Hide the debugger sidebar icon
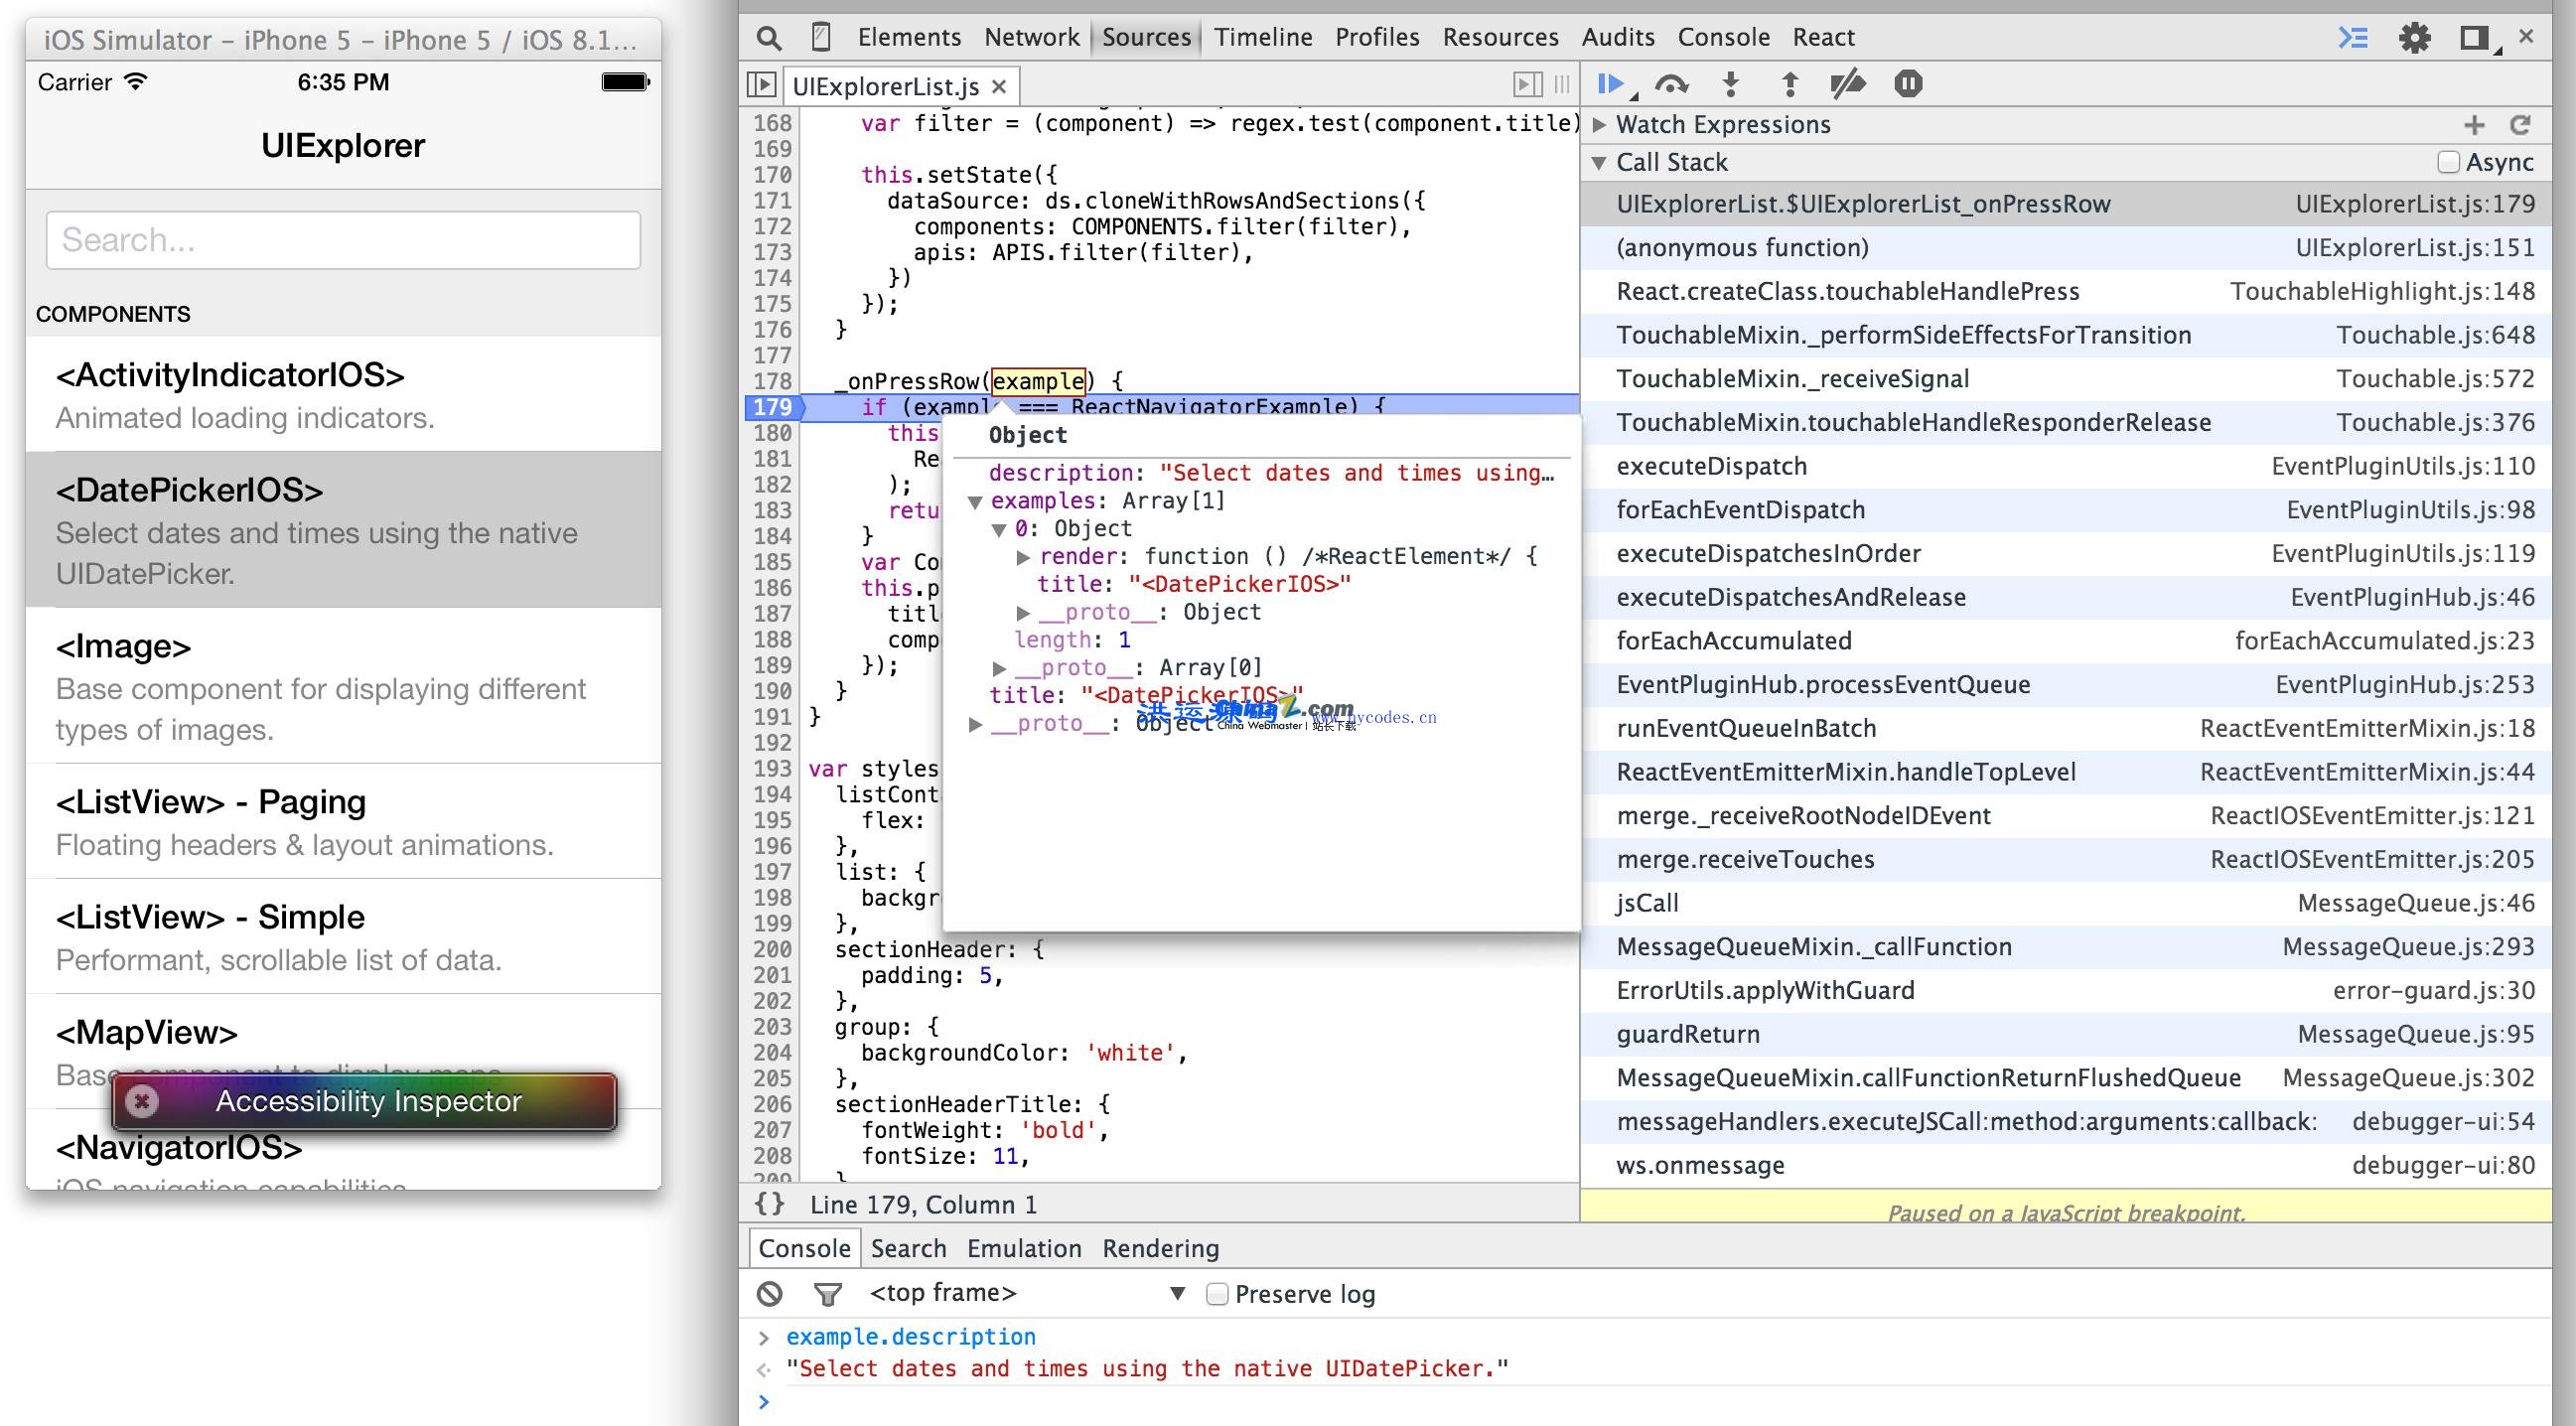 pyautogui.click(x=1527, y=85)
